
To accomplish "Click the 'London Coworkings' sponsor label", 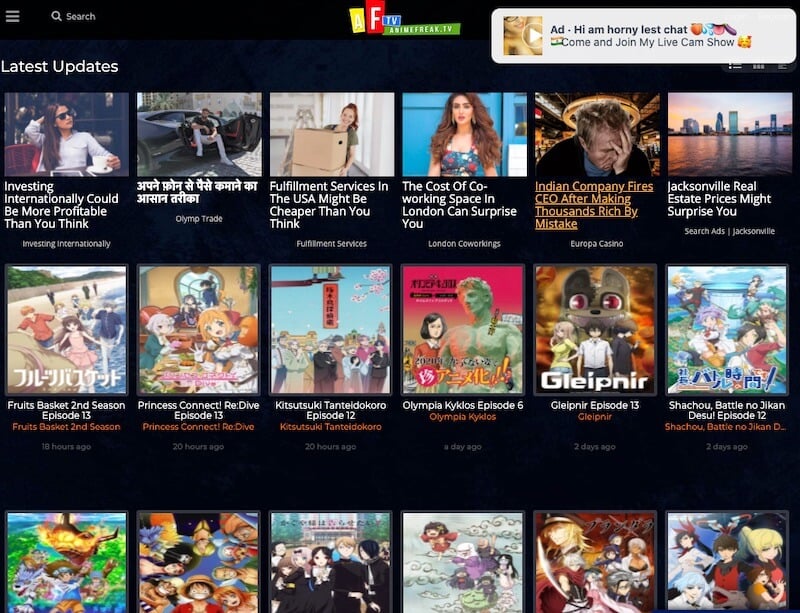I will [464, 244].
